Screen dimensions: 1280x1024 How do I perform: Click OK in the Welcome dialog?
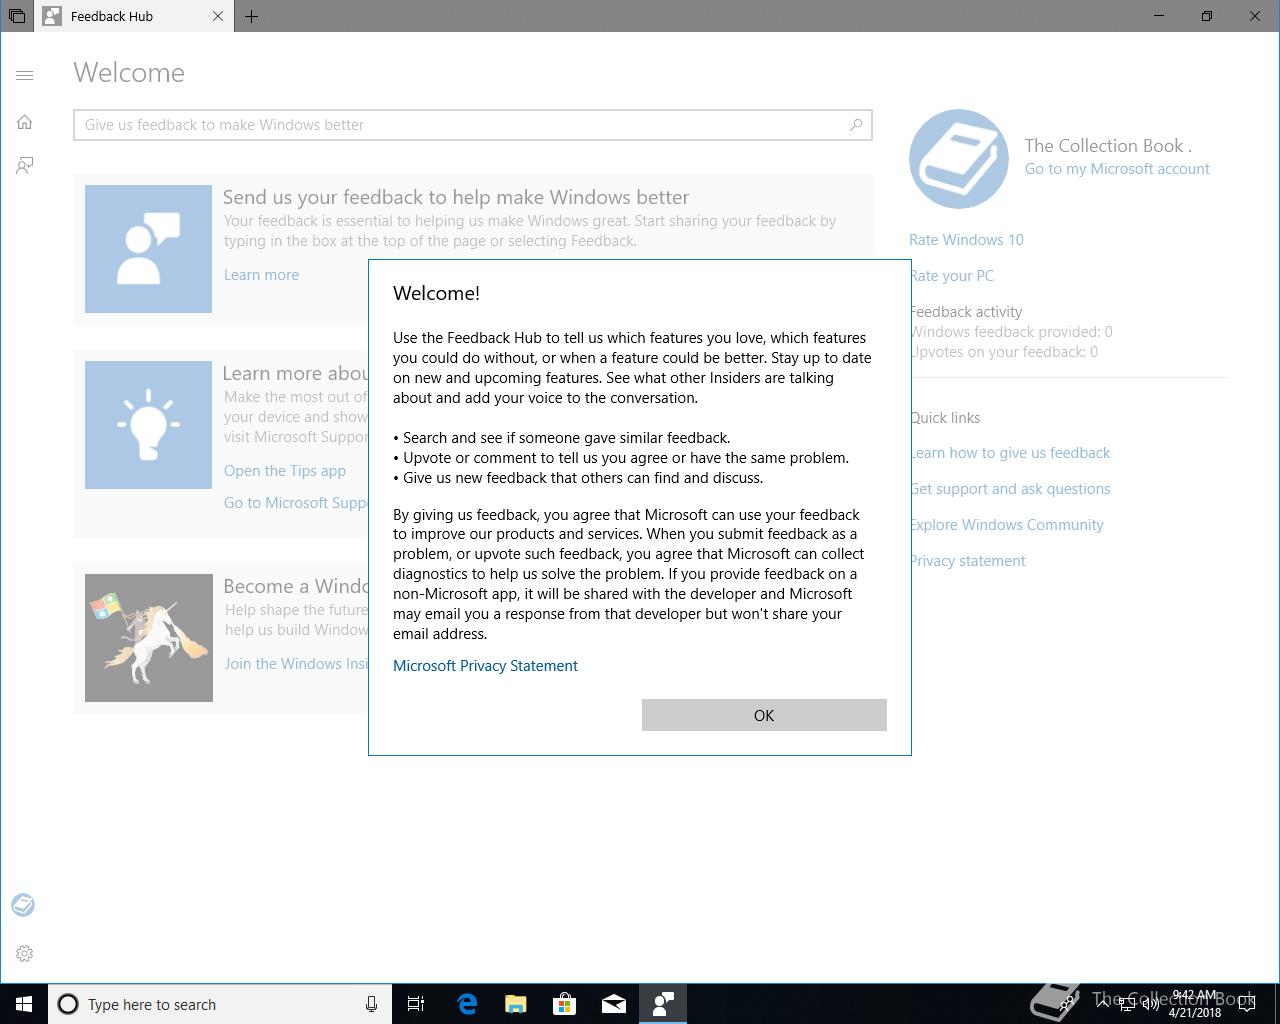(764, 715)
